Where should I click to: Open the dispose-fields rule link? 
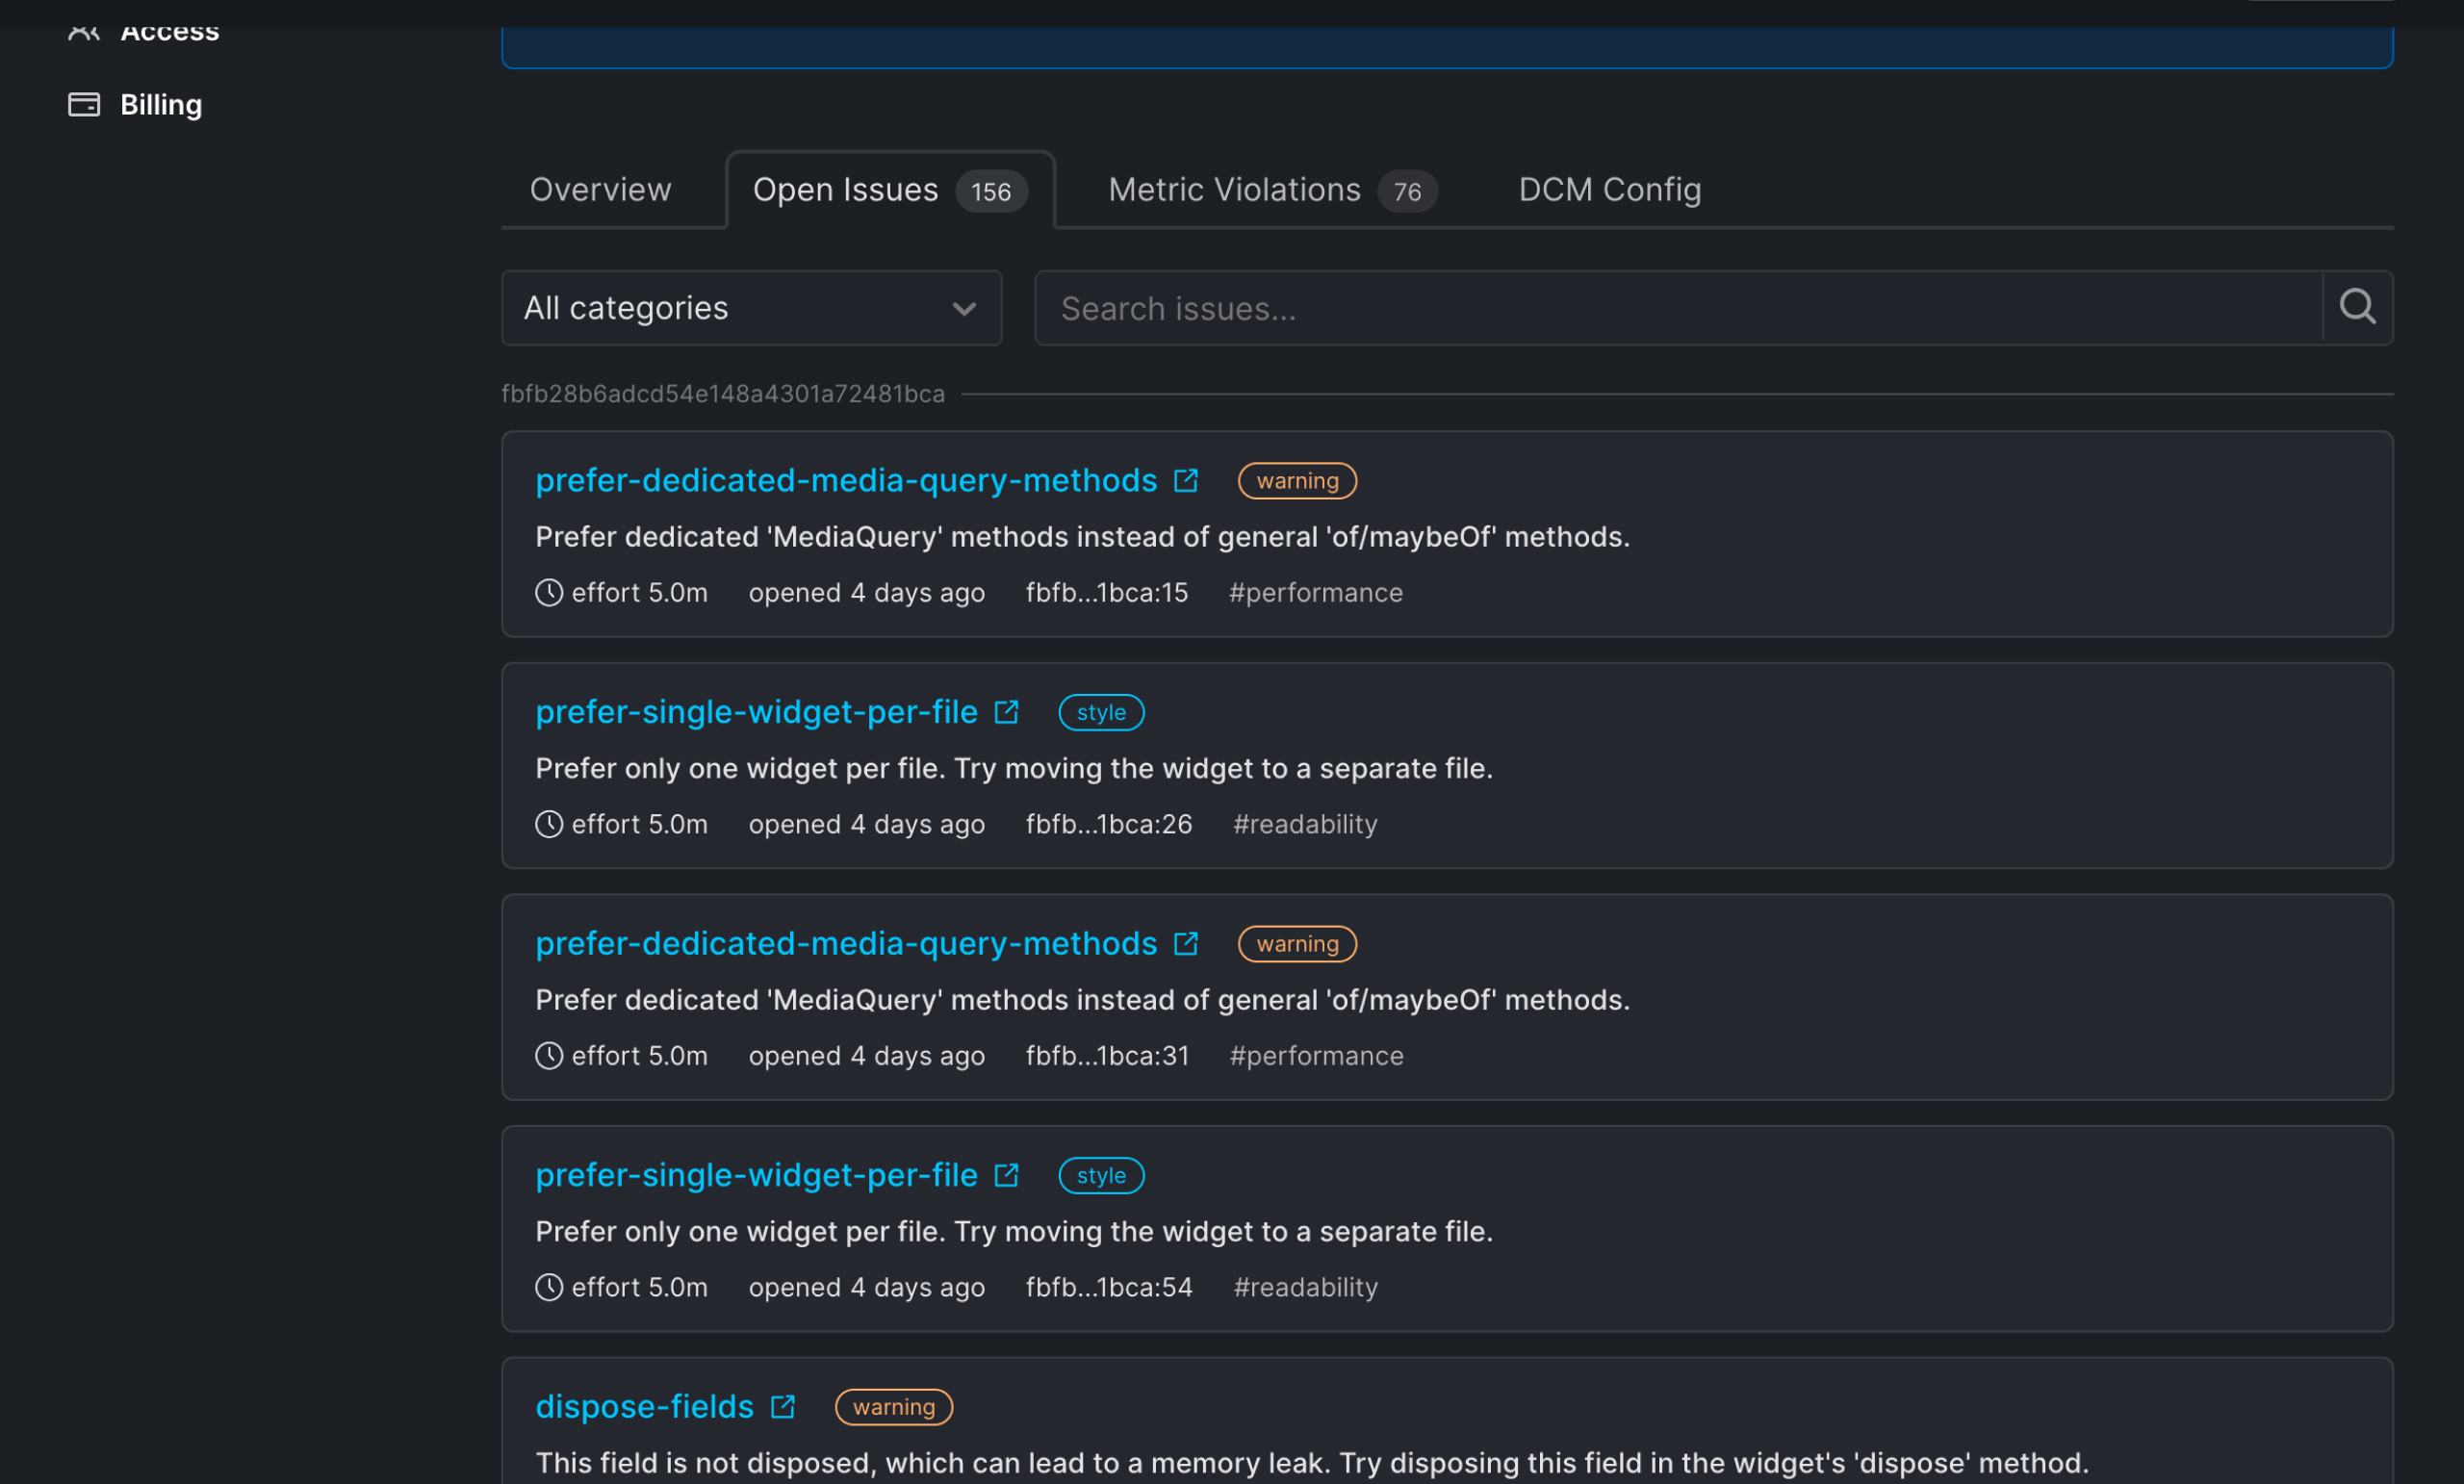tap(644, 1407)
